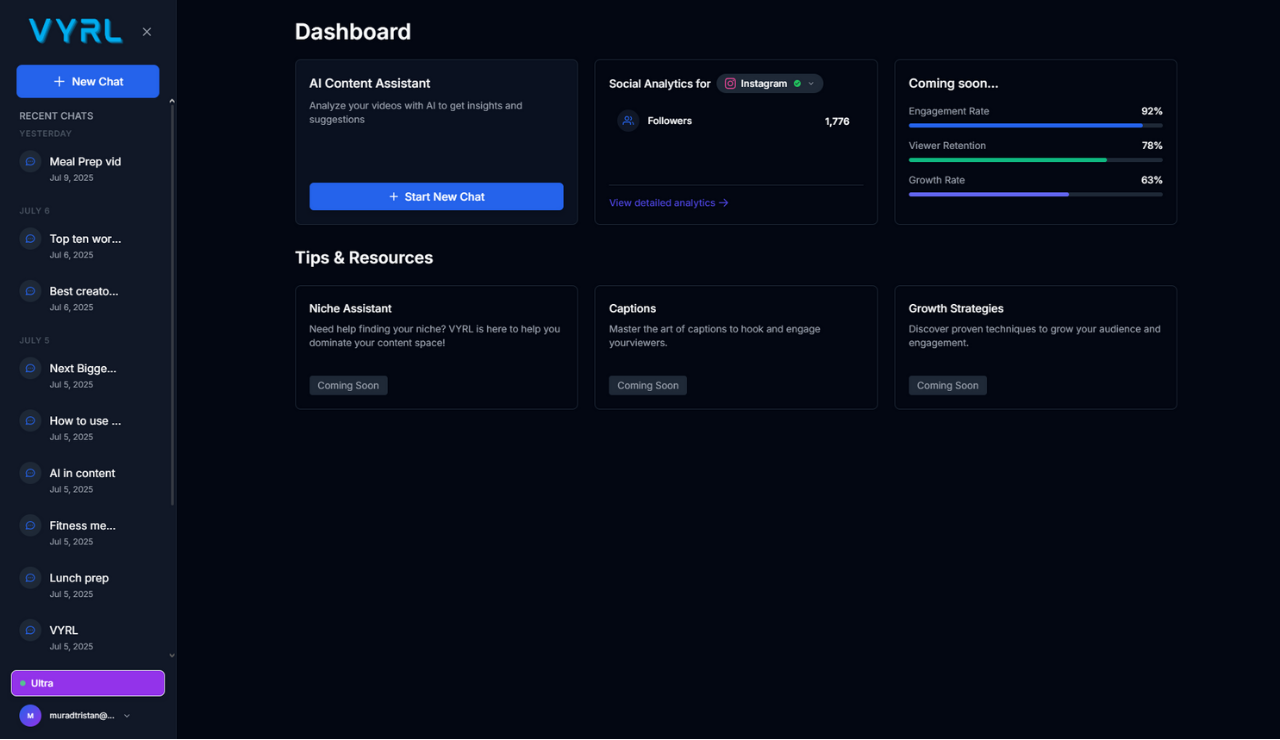
Task: Click the 92% engagement value
Action: coord(1152,111)
